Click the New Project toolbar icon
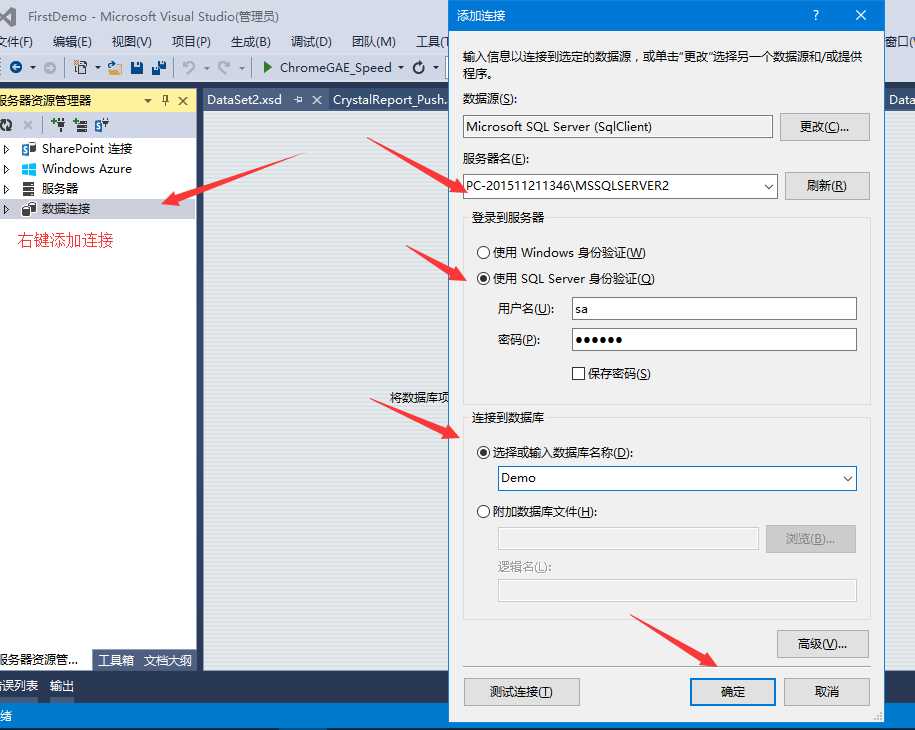This screenshot has width=915, height=730. (81, 68)
